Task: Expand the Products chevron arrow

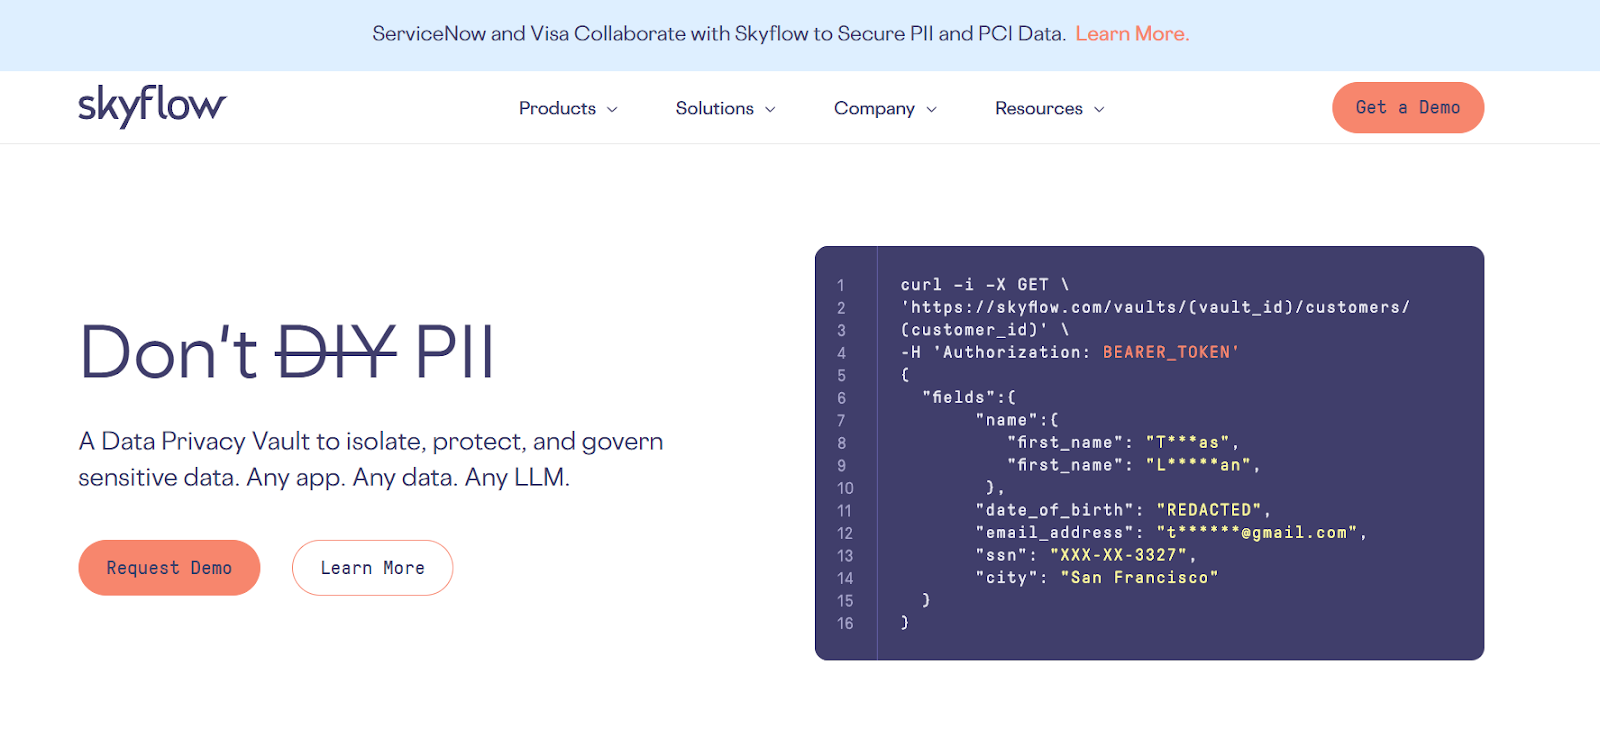Action: [x=612, y=109]
